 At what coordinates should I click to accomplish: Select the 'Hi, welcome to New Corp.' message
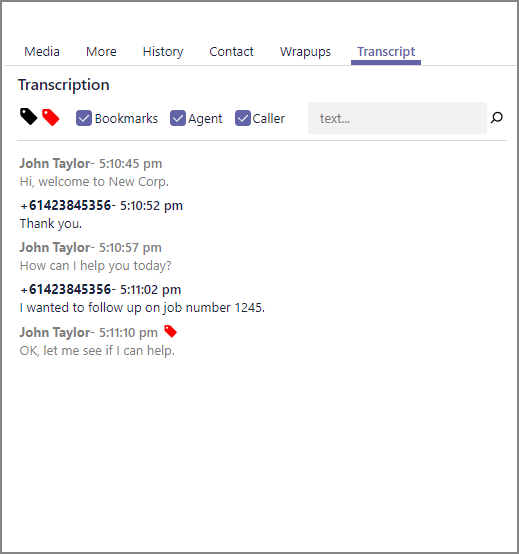94,182
